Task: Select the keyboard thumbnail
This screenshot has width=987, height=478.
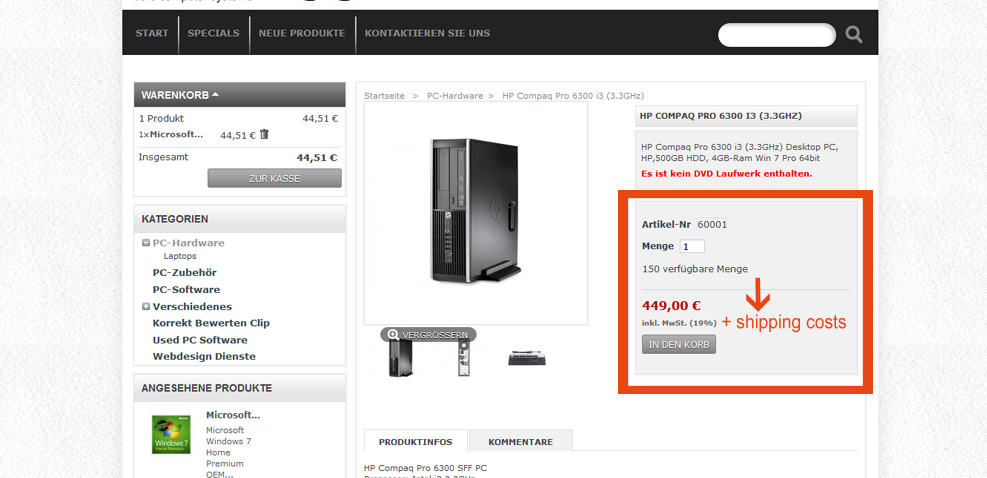Action: (x=527, y=358)
